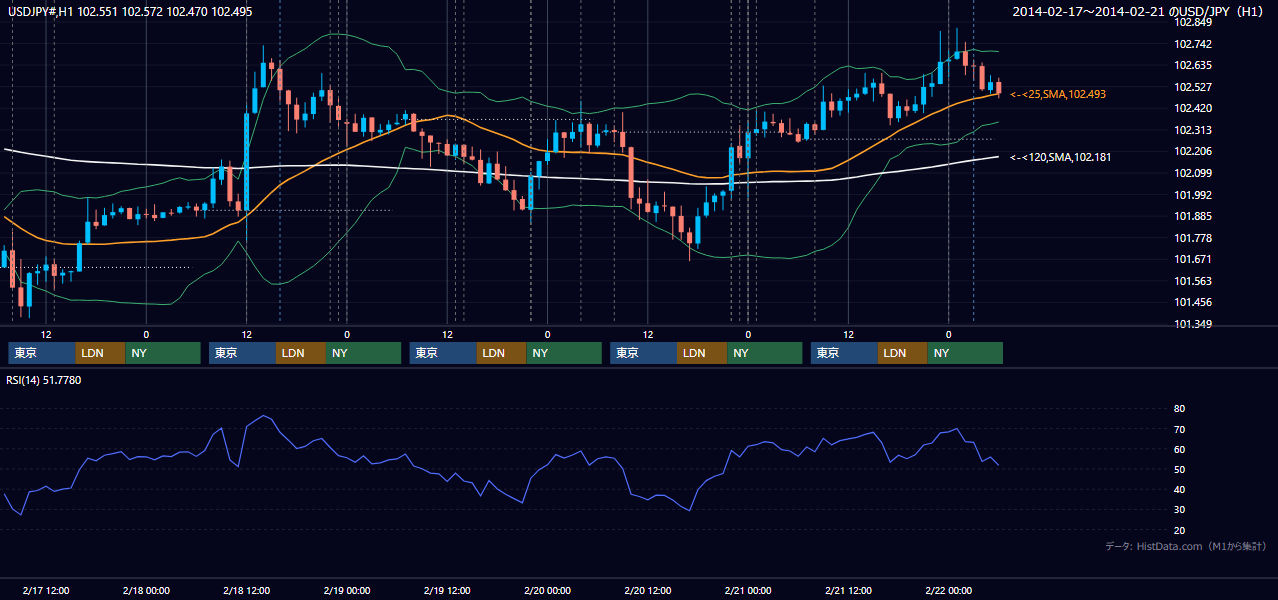This screenshot has height=600, width=1278.
Task: Click the 2/21 12:00 time axis label
Action: pos(848,591)
